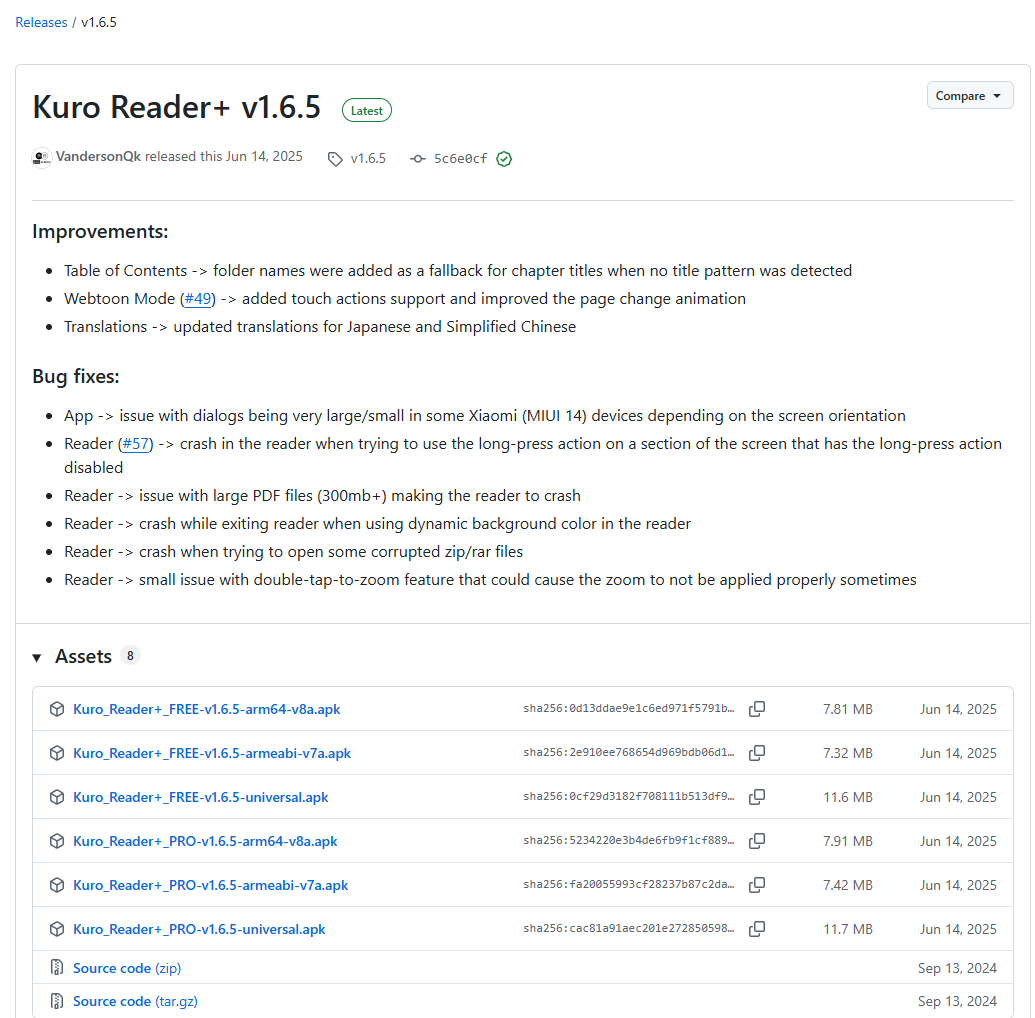This screenshot has height=1018, width=1035.
Task: Open the Compare dropdown
Action: 969,96
